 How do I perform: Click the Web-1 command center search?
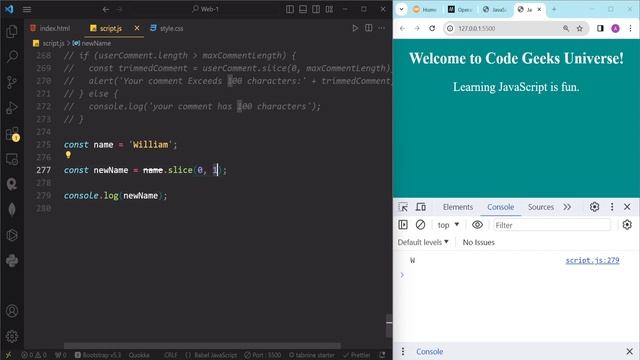point(206,9)
